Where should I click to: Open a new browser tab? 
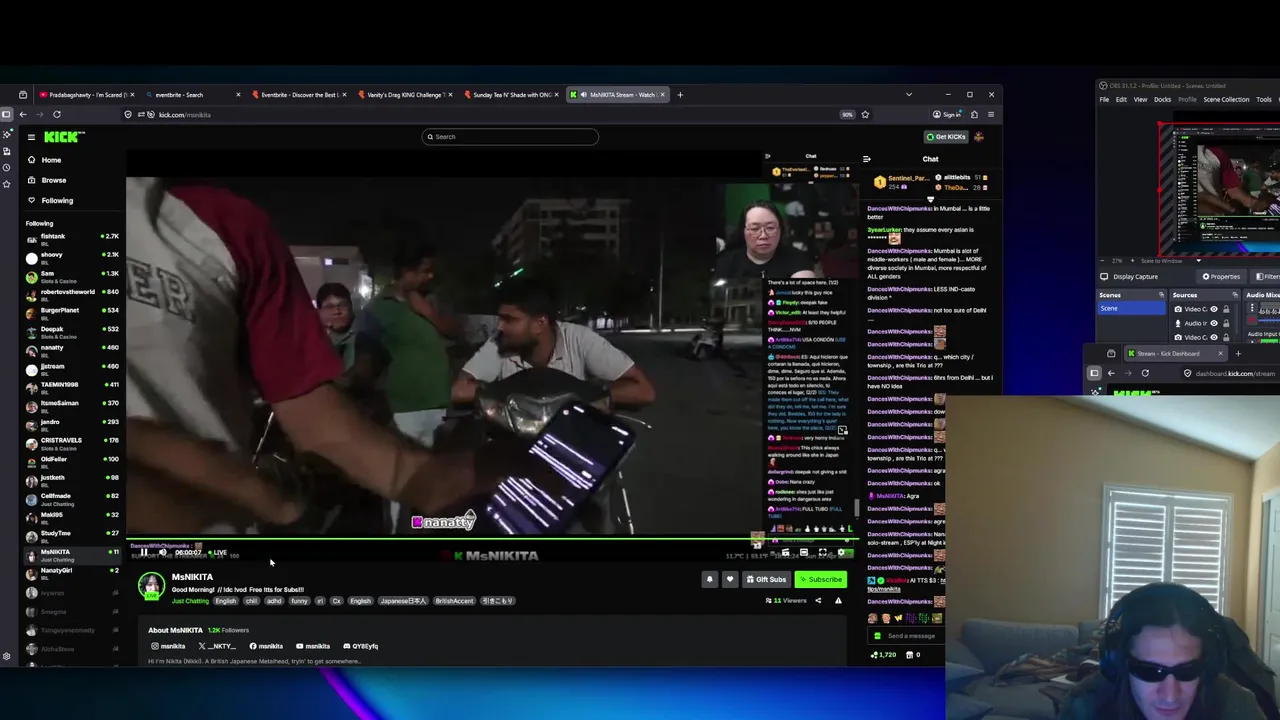(x=680, y=95)
